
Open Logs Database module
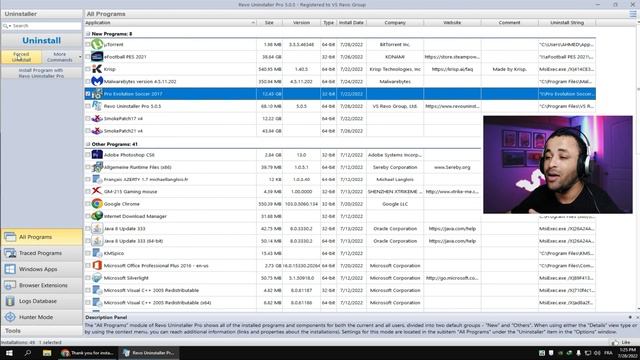(x=41, y=301)
